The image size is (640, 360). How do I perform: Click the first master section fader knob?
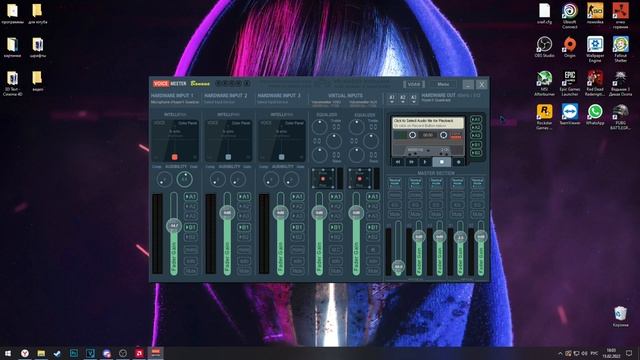pyautogui.click(x=398, y=267)
